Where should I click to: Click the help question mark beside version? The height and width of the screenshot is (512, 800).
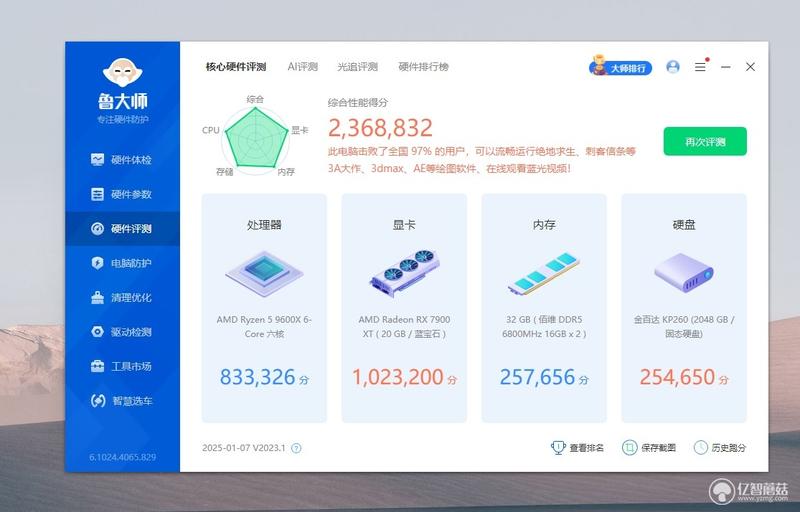[296, 448]
